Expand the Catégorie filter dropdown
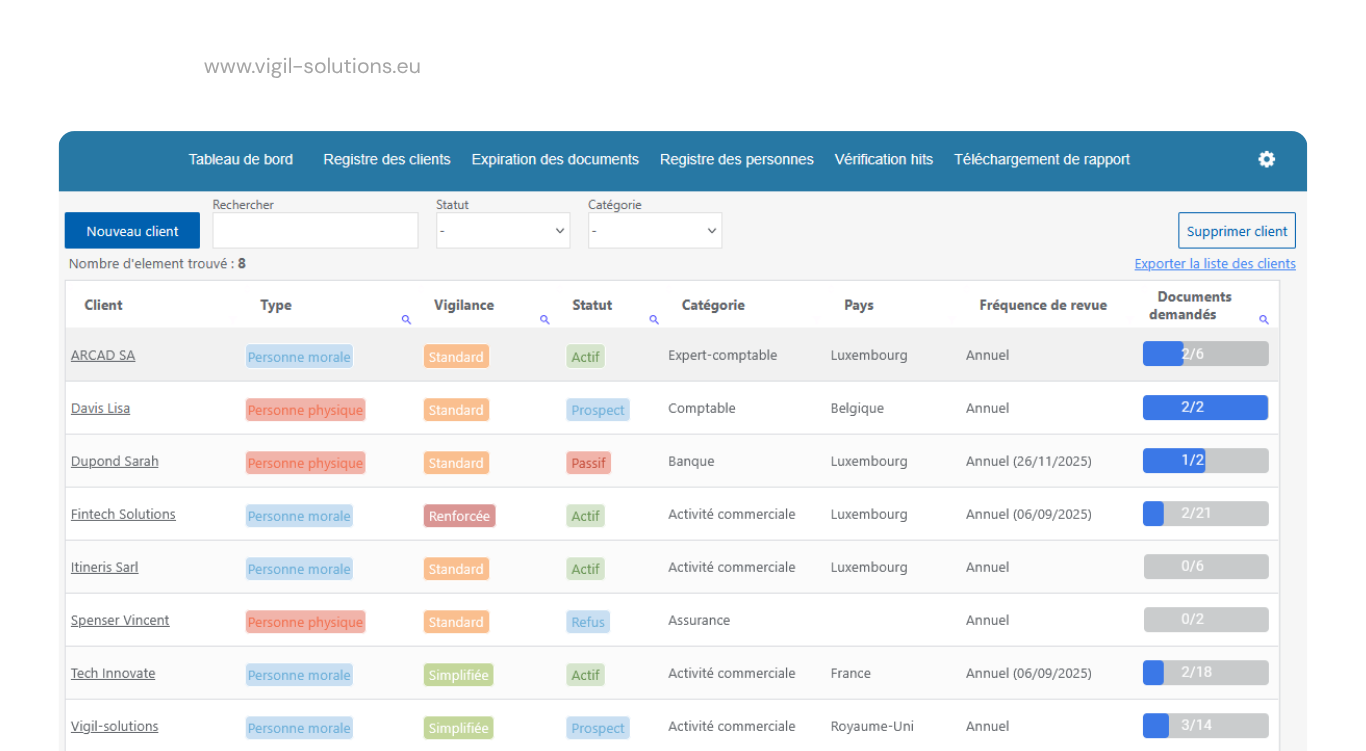This screenshot has width=1366, height=751. click(655, 230)
